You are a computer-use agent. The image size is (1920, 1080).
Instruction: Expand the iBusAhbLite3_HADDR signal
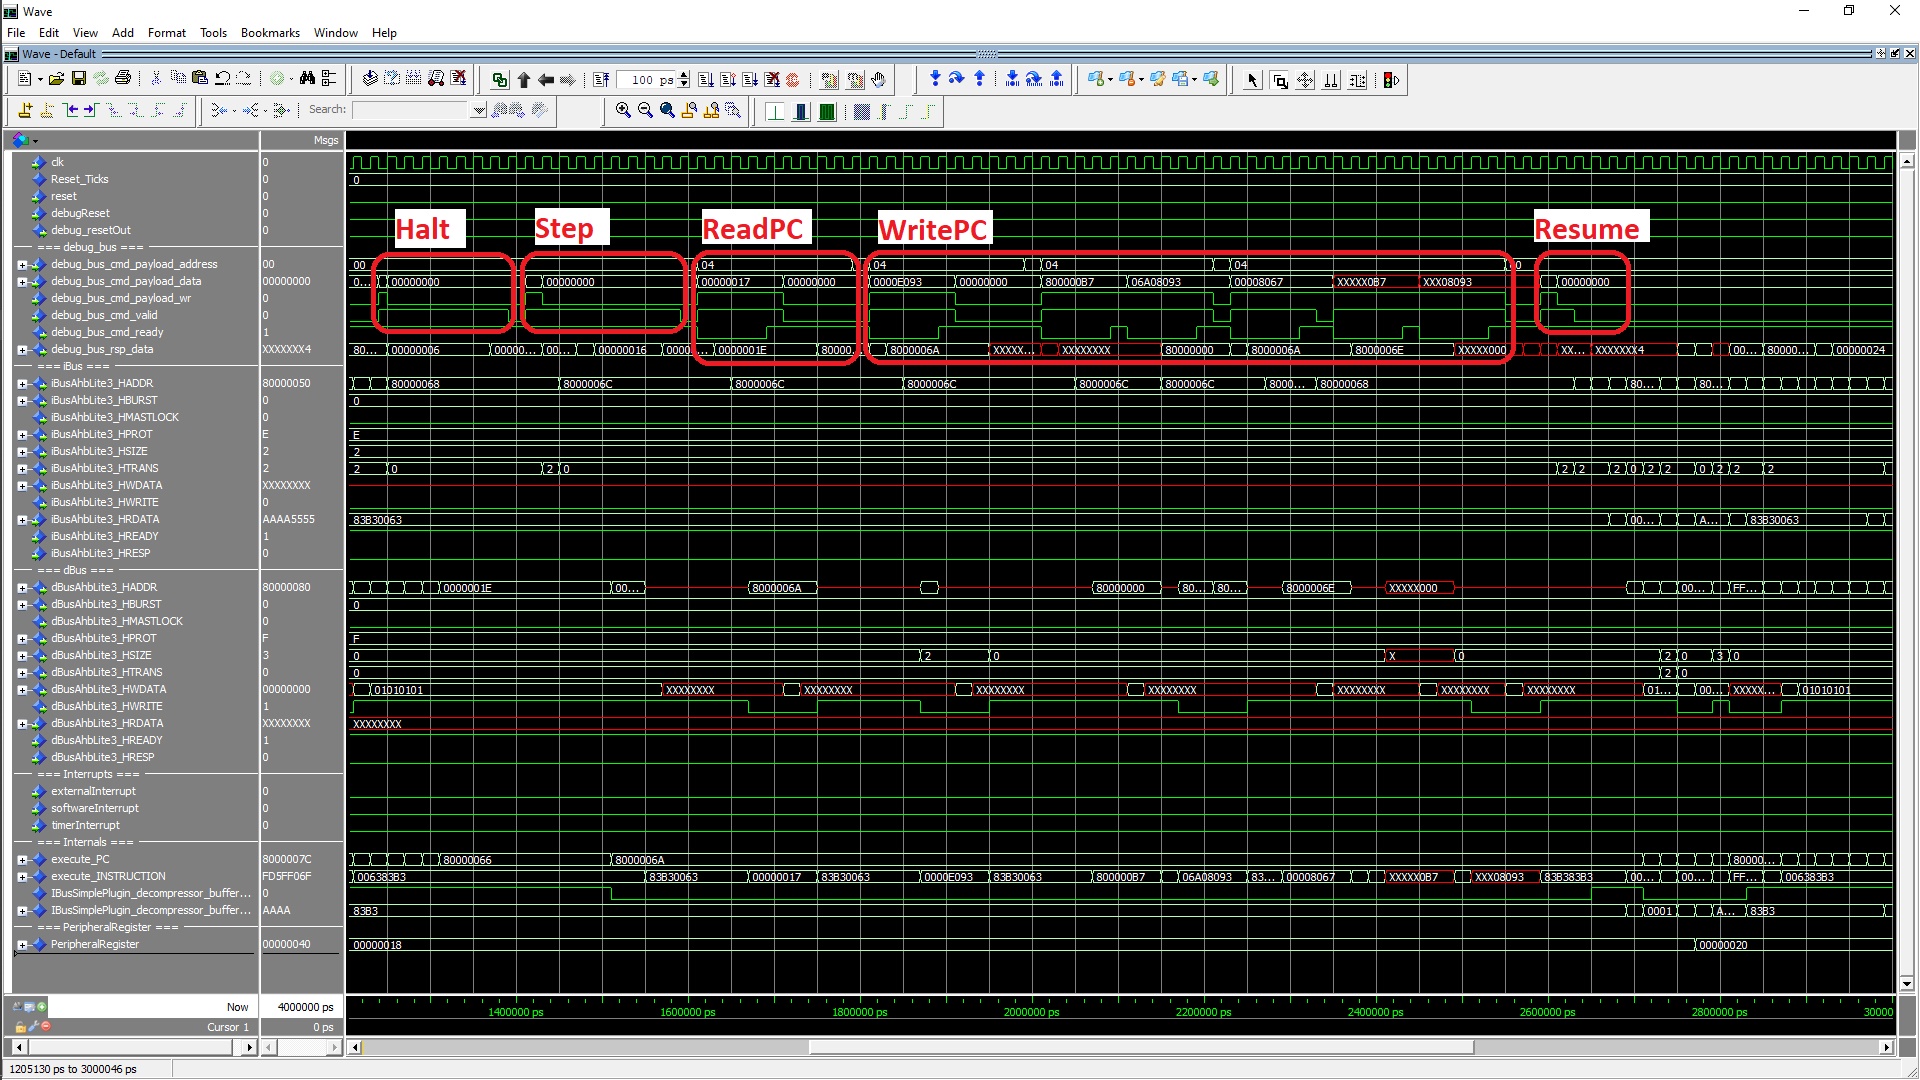(22, 383)
